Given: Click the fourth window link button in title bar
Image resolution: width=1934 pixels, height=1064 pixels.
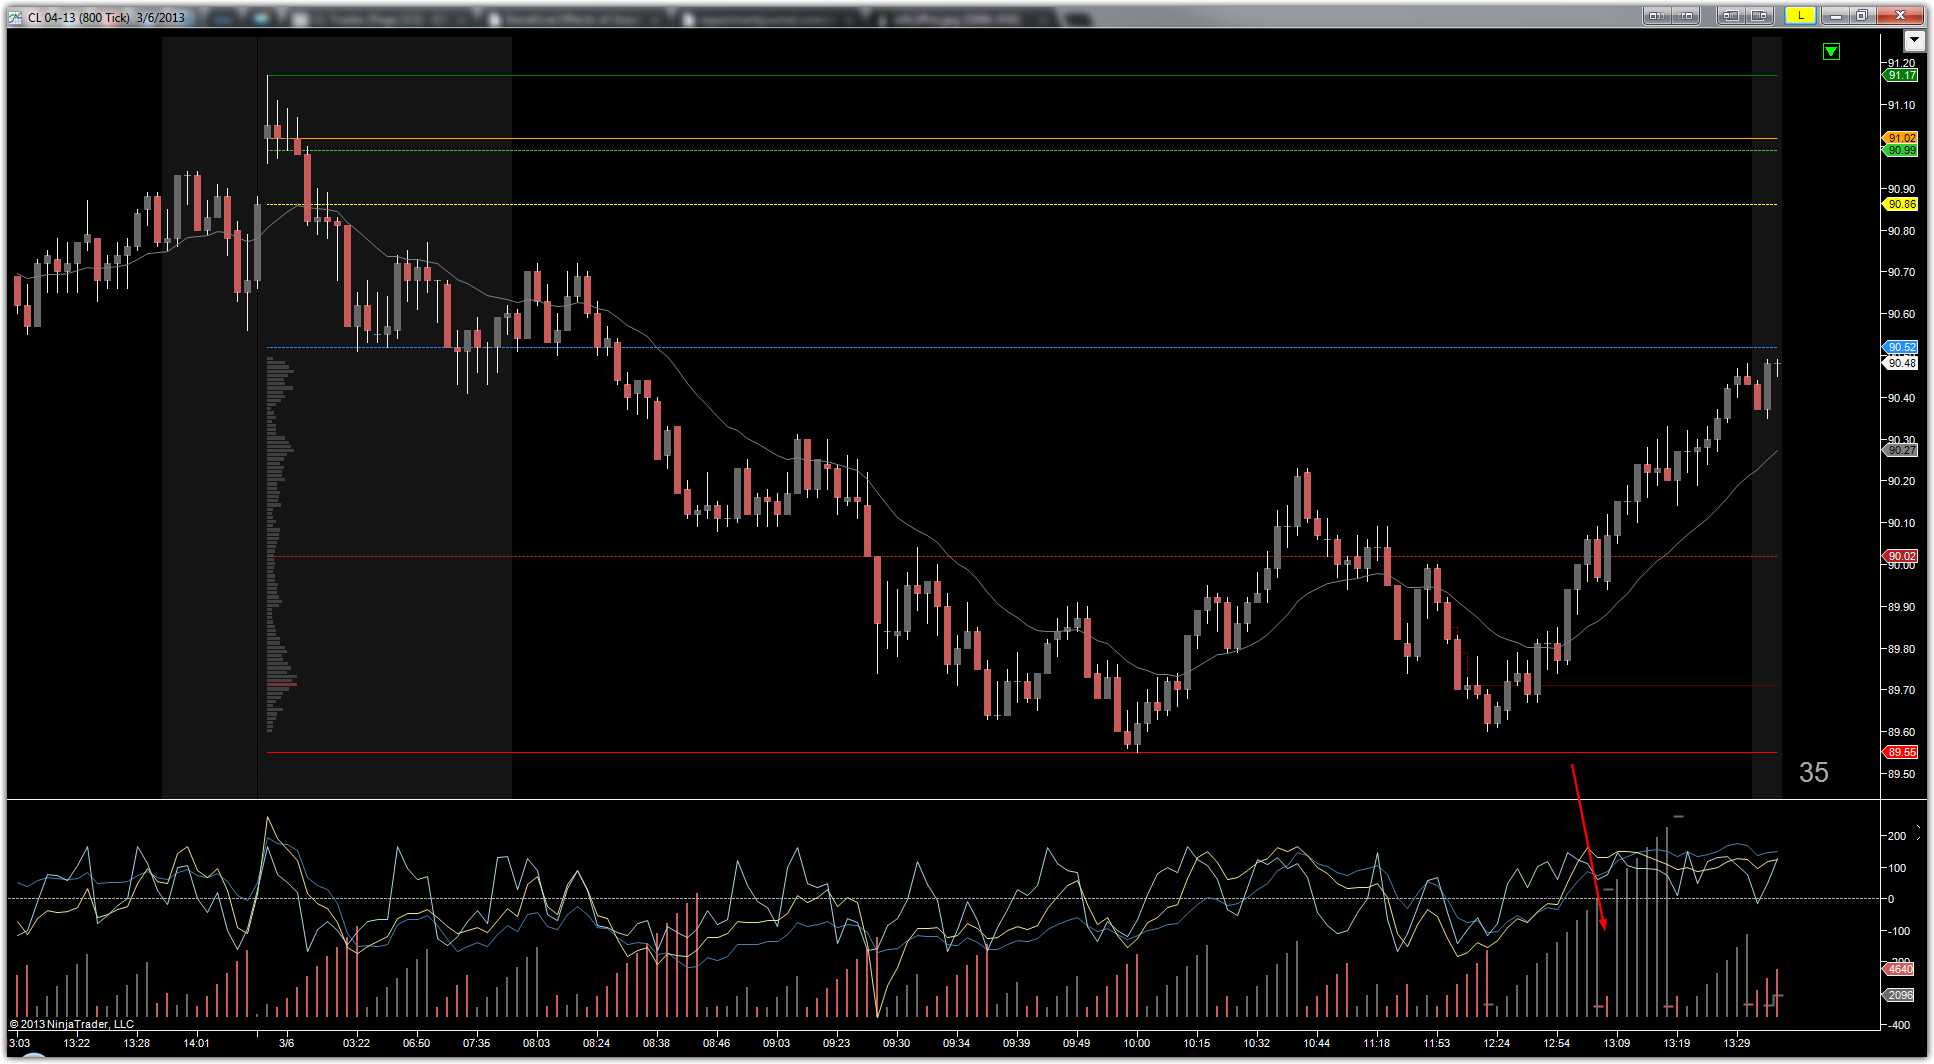Looking at the screenshot, I should [x=1761, y=15].
